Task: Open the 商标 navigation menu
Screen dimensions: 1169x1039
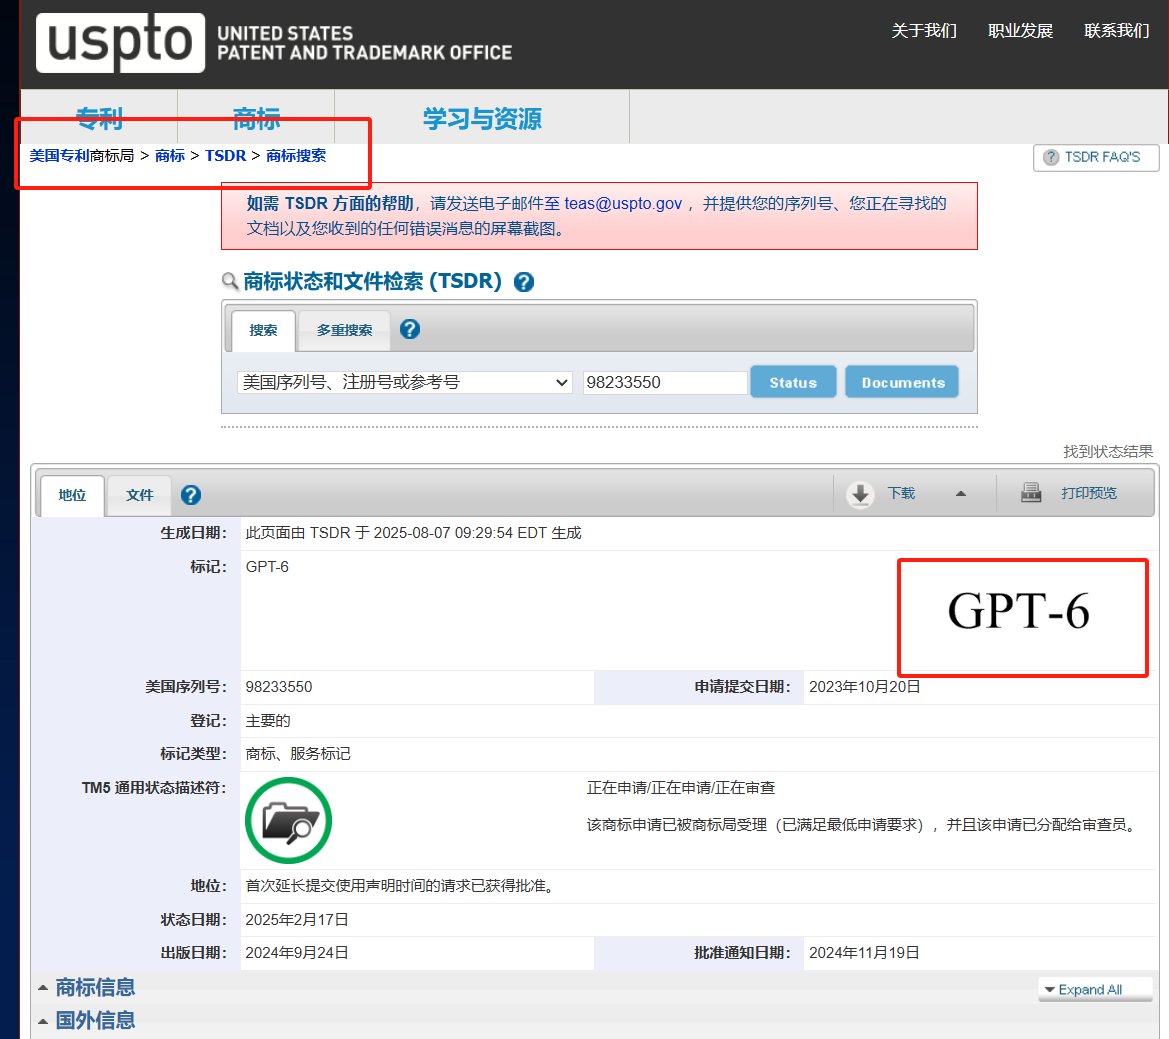Action: click(256, 118)
